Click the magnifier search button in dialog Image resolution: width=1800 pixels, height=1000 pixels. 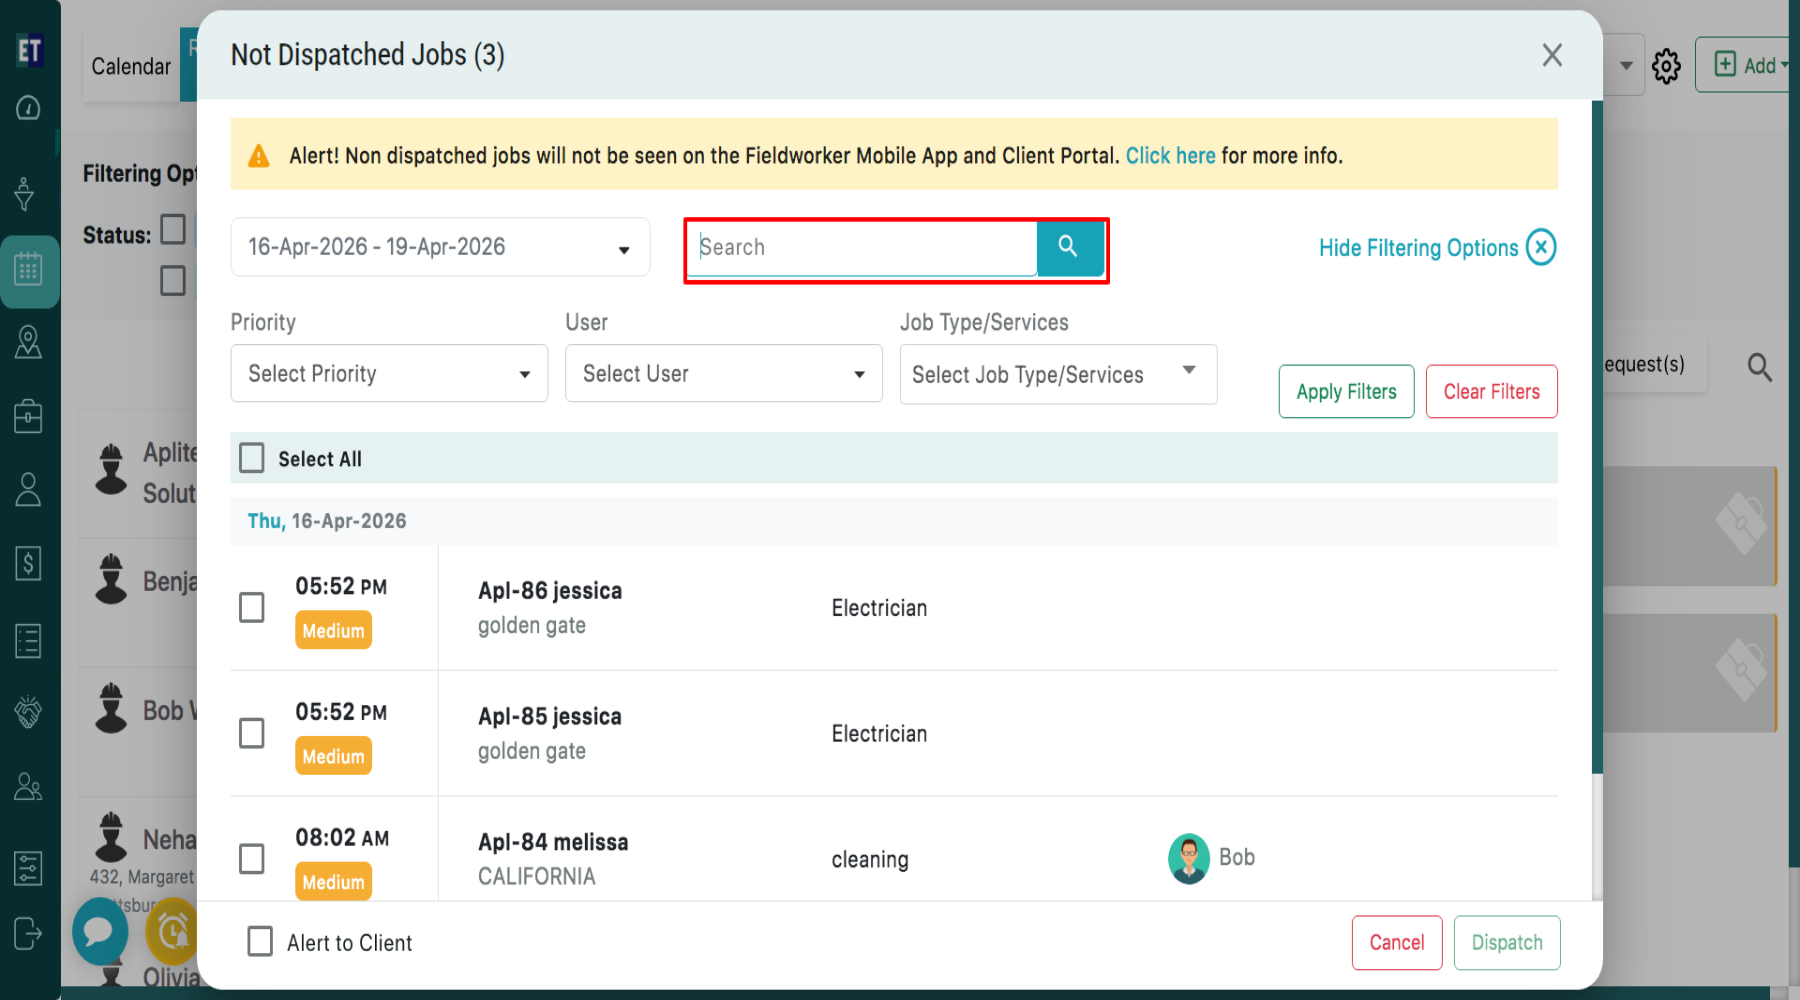point(1069,247)
